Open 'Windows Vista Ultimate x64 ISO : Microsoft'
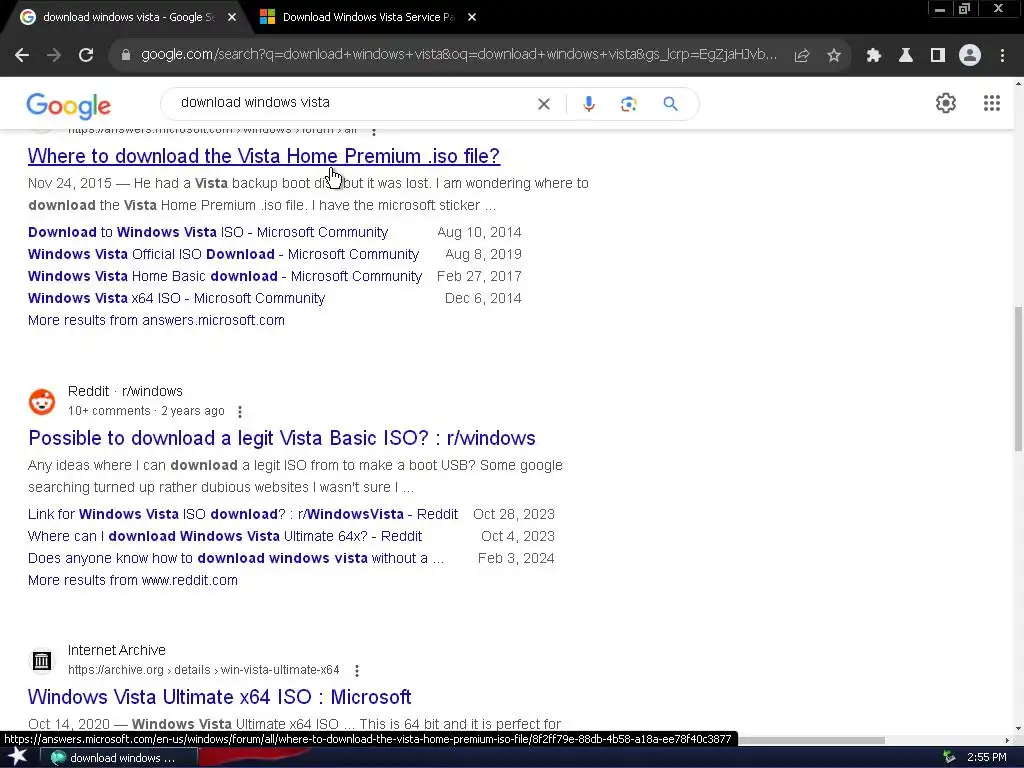 click(219, 697)
